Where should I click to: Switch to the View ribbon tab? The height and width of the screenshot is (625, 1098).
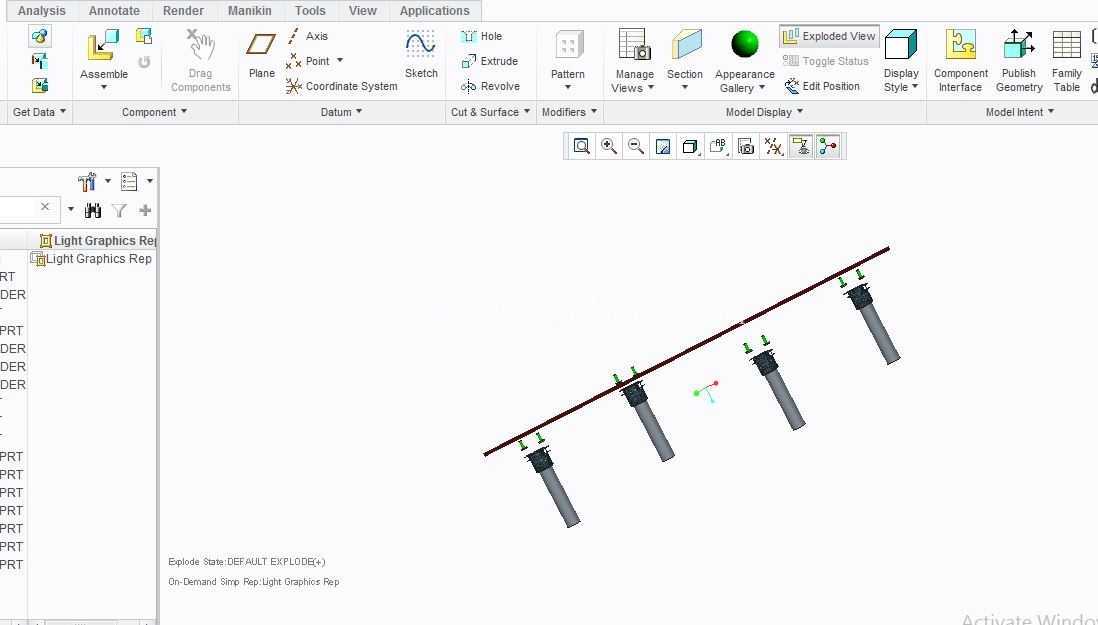(x=363, y=10)
